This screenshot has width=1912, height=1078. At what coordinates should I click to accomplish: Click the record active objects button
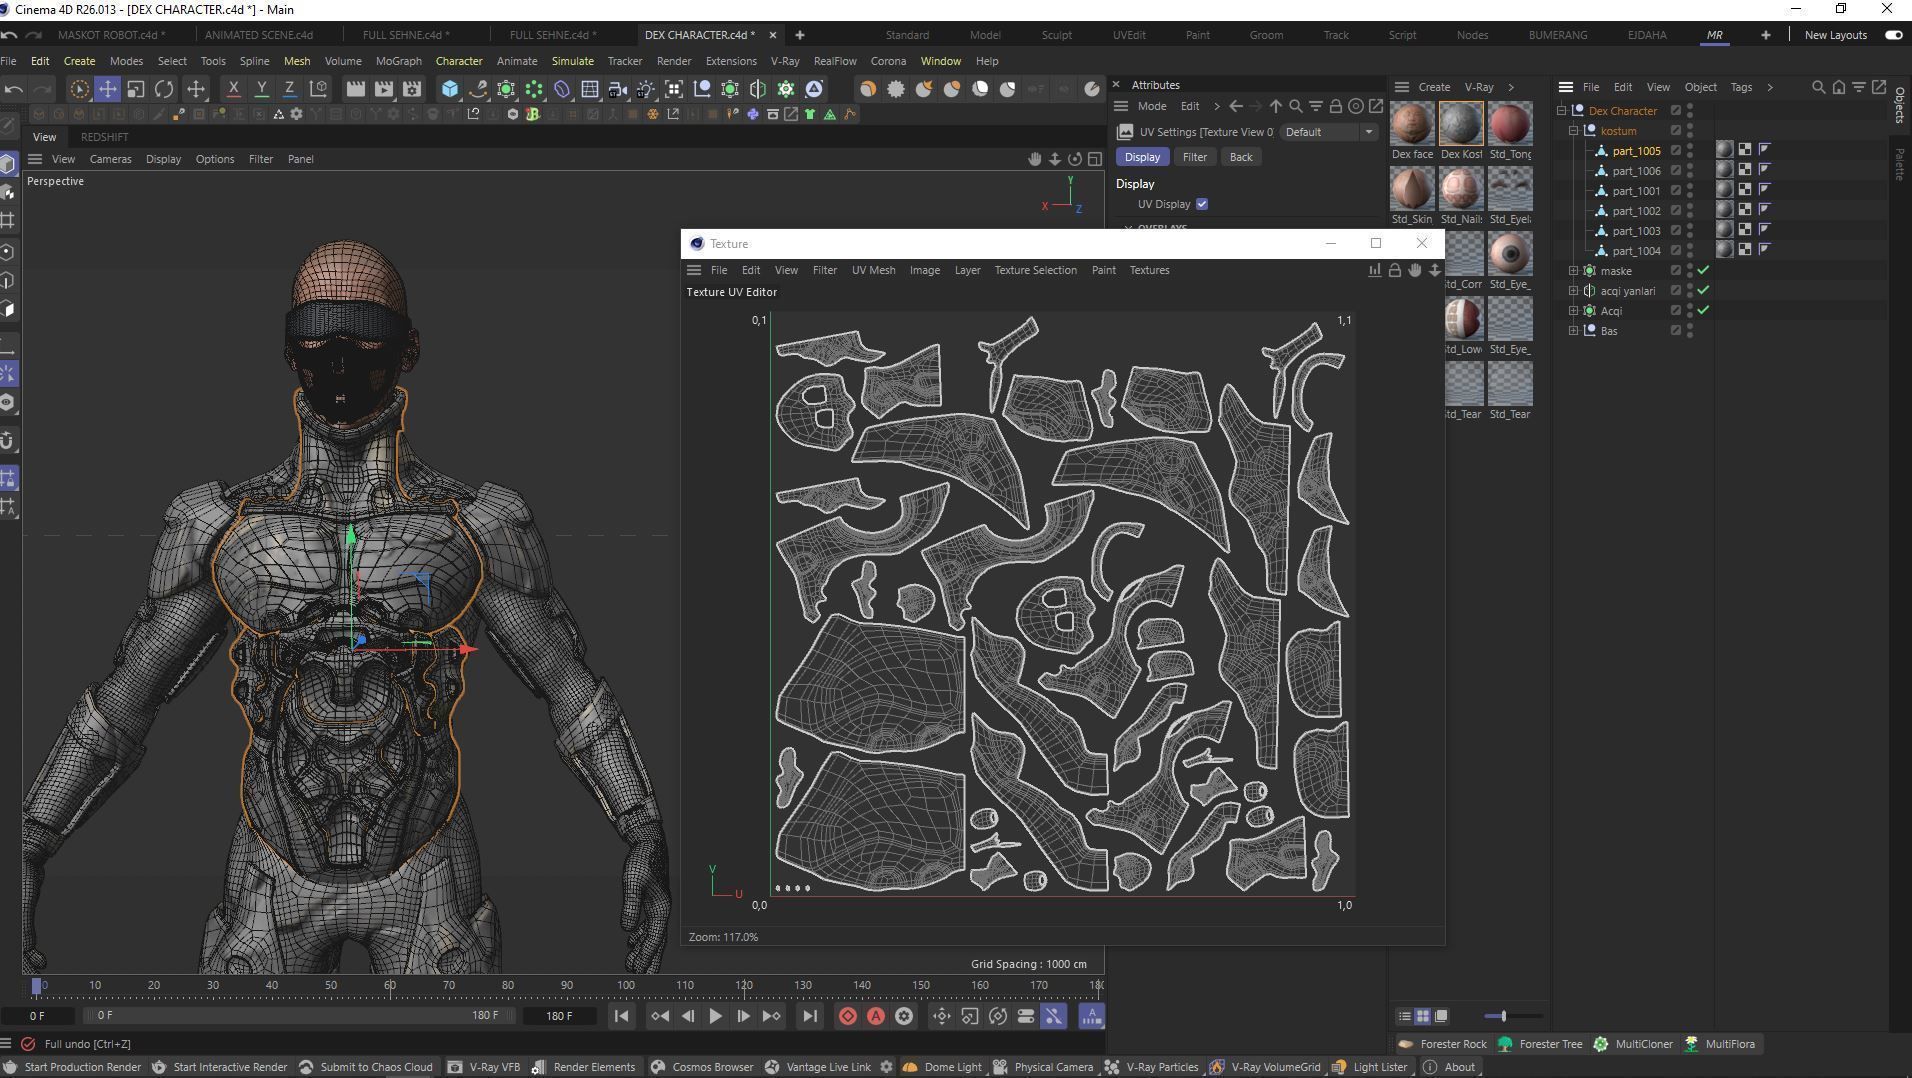(847, 1016)
